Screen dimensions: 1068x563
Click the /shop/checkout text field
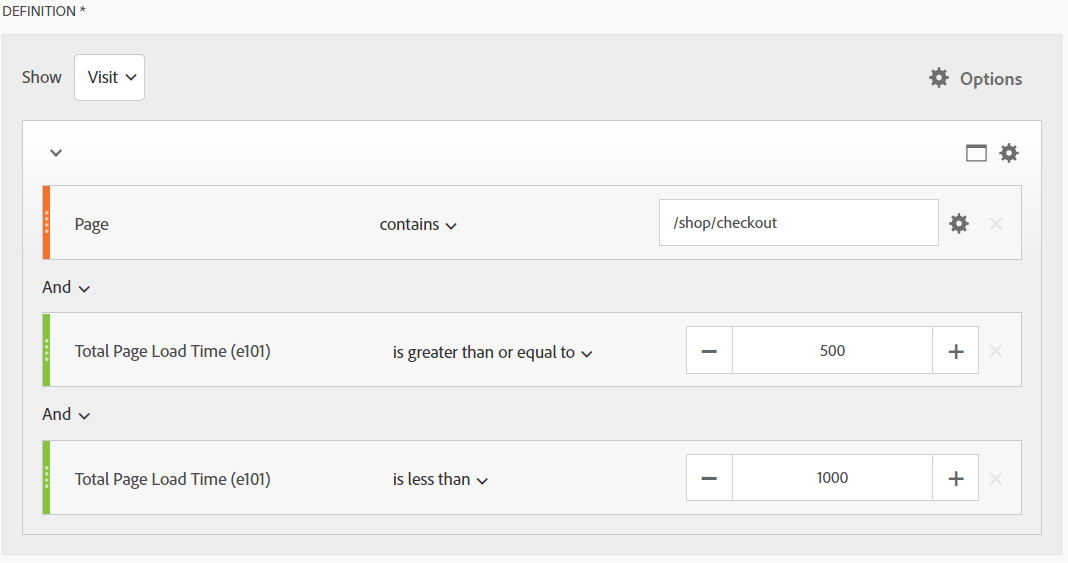tap(798, 223)
